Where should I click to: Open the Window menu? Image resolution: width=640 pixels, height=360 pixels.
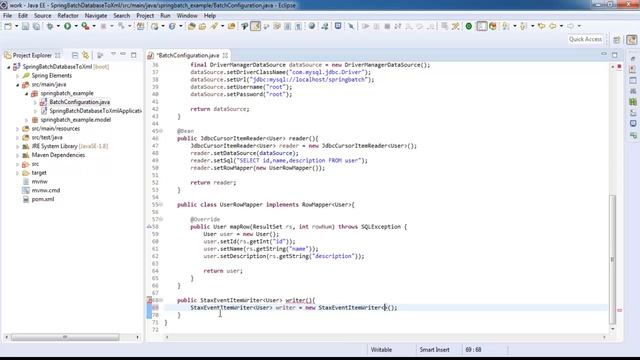[187, 16]
